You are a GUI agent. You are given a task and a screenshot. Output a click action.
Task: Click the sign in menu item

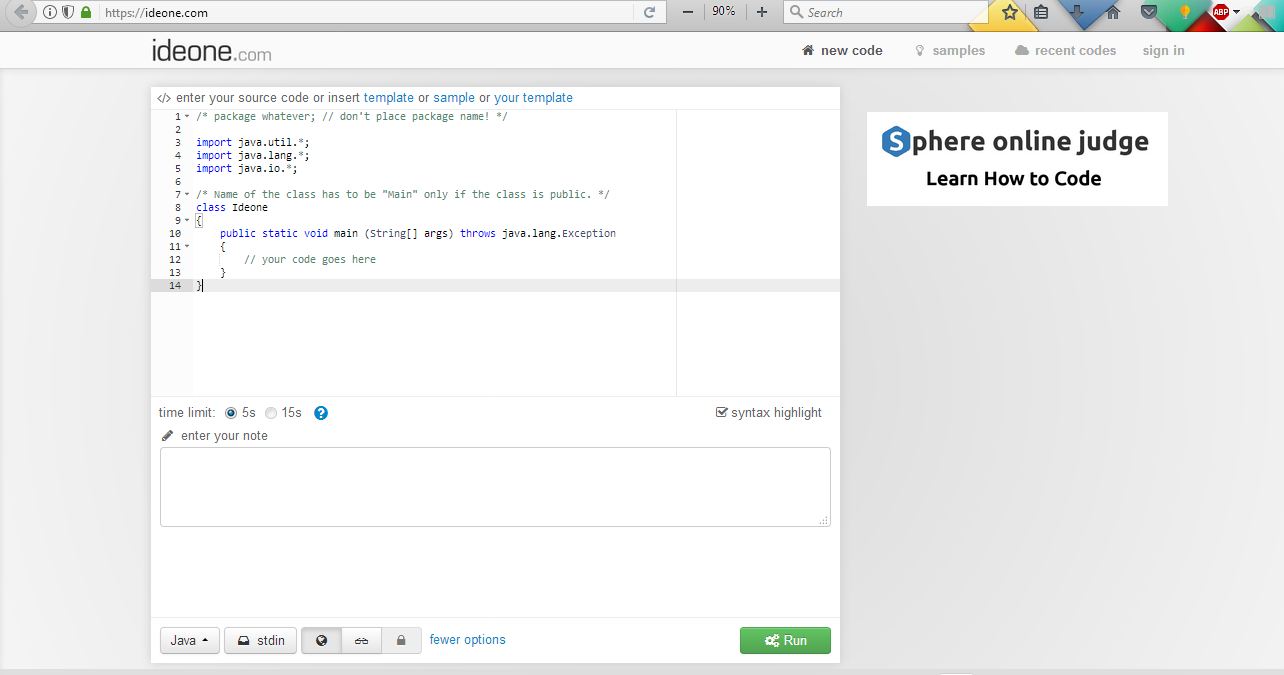coord(1163,51)
